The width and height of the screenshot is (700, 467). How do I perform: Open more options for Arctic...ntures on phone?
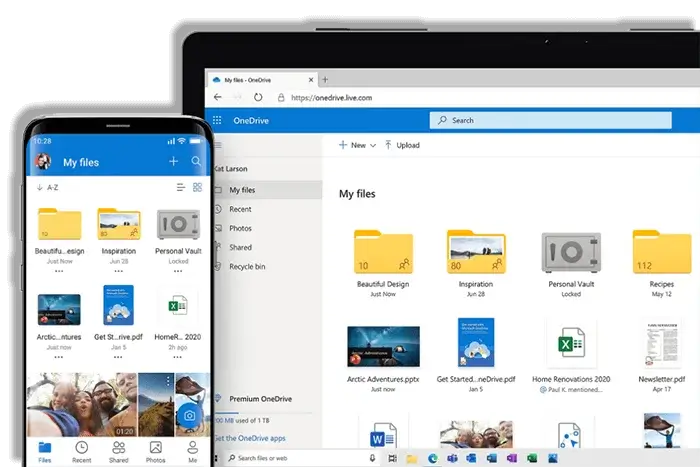point(58,357)
